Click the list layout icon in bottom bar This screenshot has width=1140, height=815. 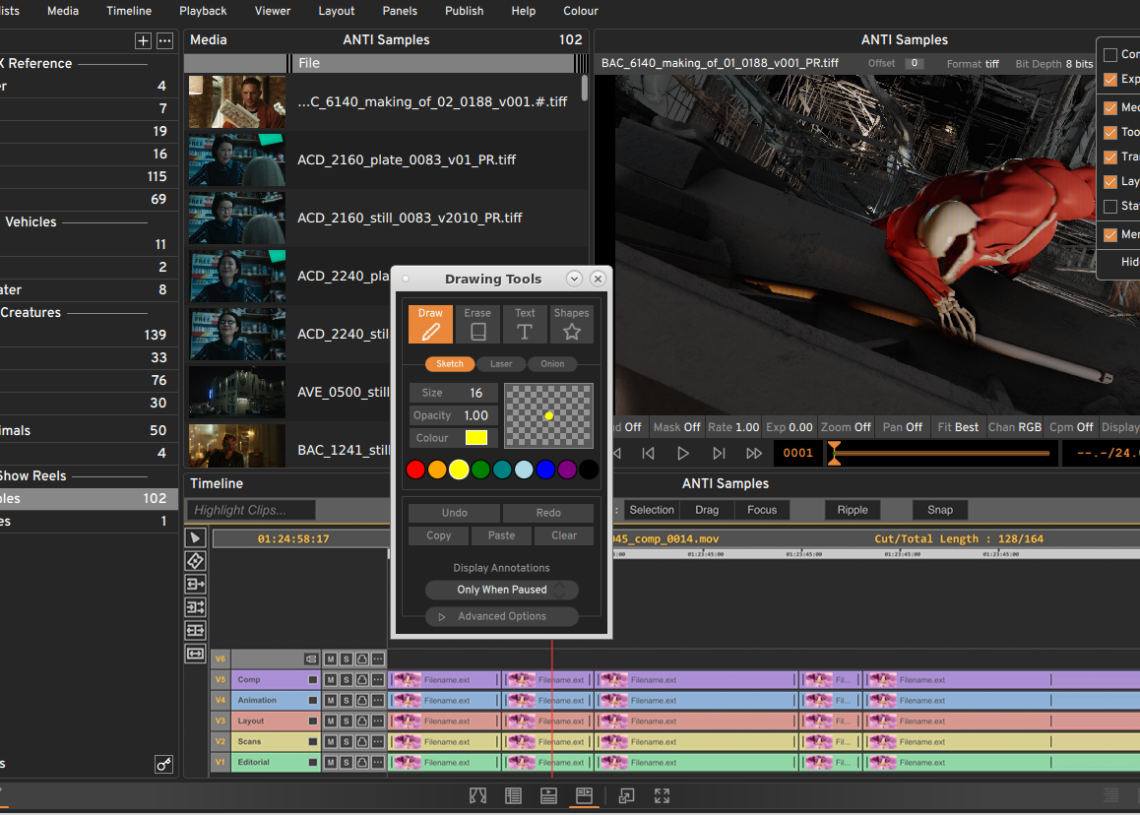(x=513, y=796)
